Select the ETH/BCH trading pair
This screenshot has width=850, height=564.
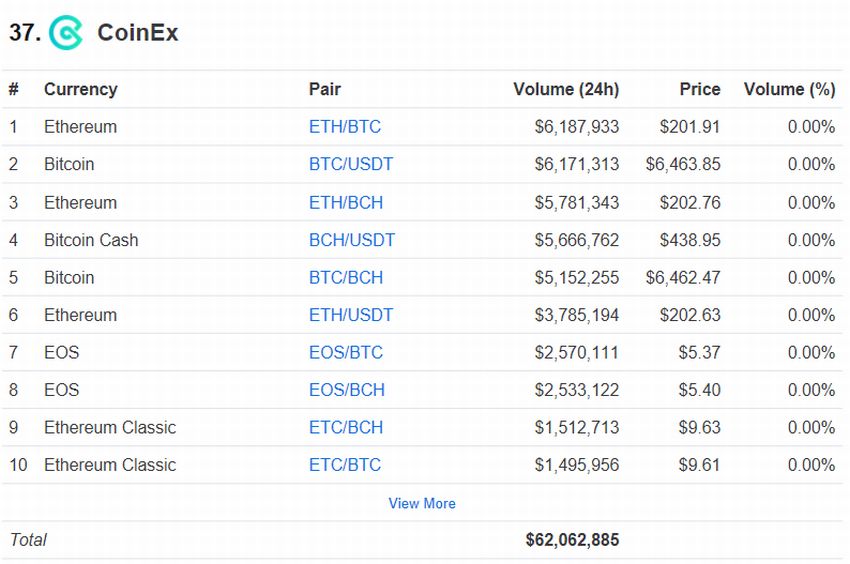346,202
